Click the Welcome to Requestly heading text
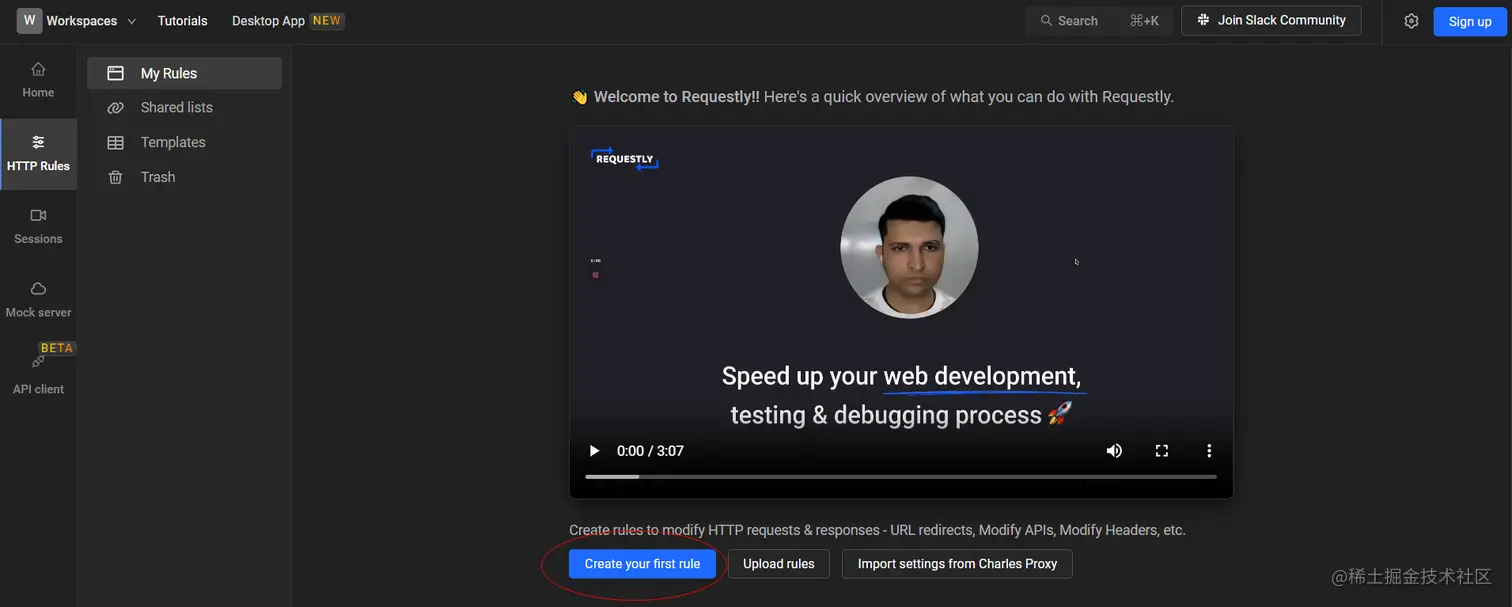Screen dimensions: 1512x607 click(x=677, y=97)
